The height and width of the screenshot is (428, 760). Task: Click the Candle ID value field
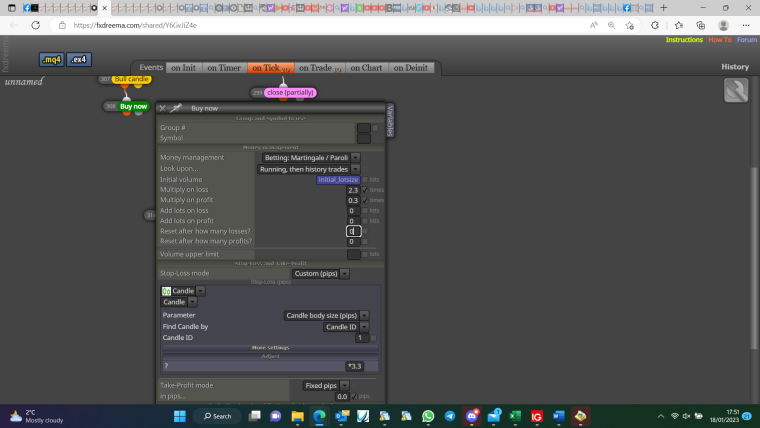pyautogui.click(x=362, y=338)
